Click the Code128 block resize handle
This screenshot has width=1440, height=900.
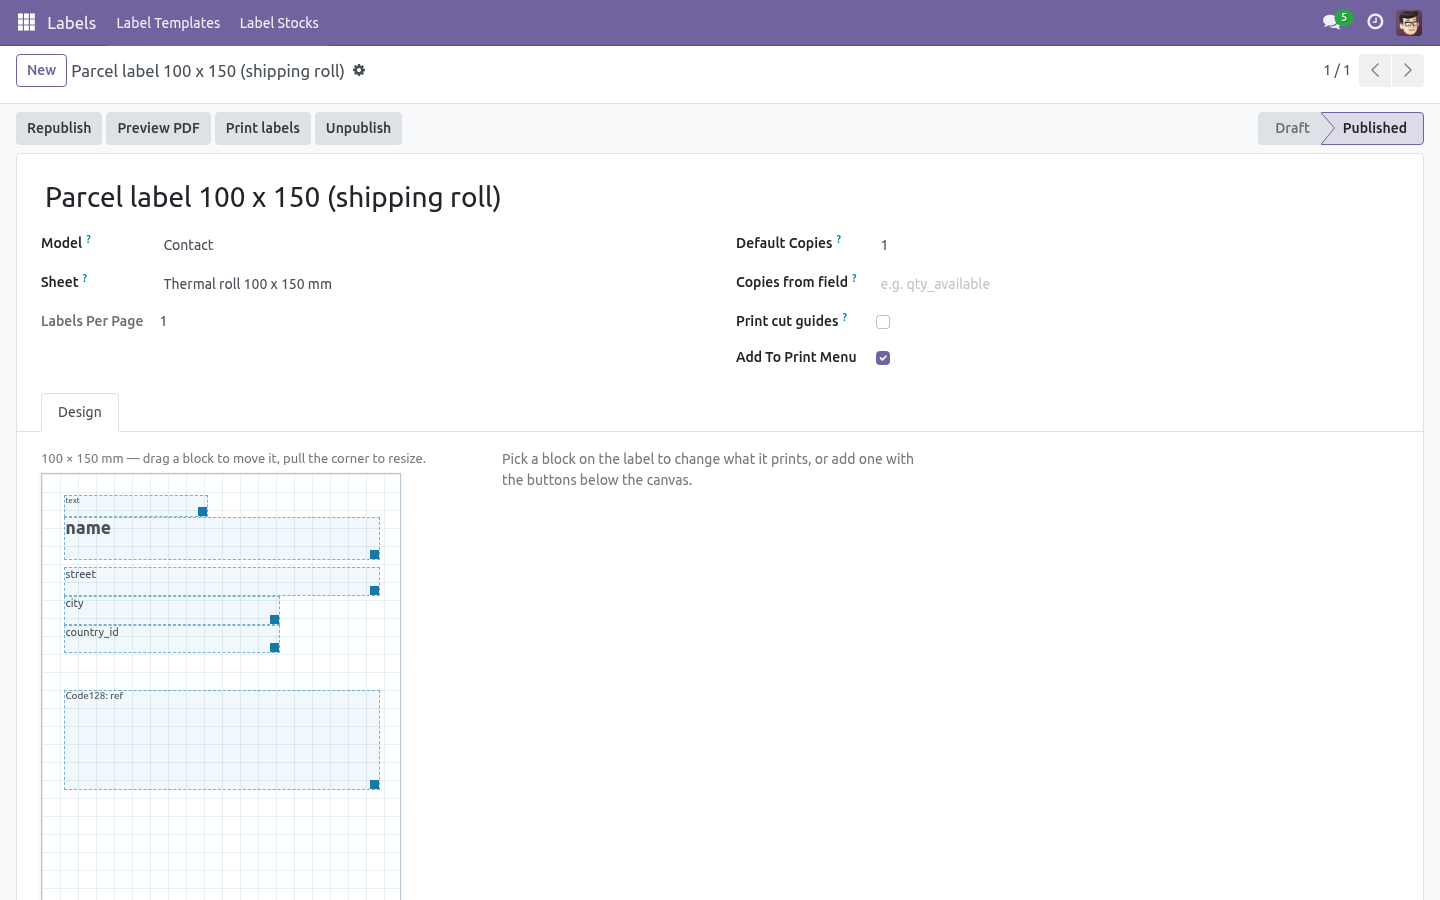pyautogui.click(x=375, y=785)
